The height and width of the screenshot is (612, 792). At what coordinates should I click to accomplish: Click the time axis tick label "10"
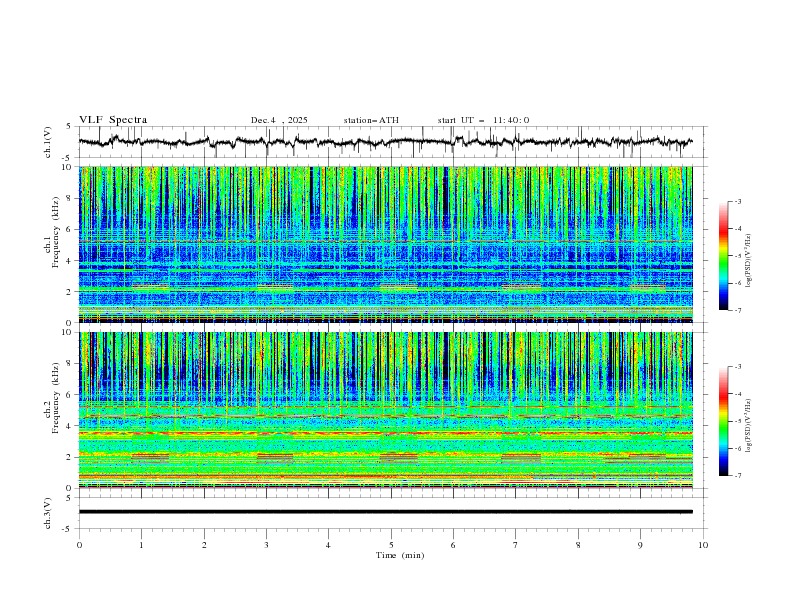point(703,545)
